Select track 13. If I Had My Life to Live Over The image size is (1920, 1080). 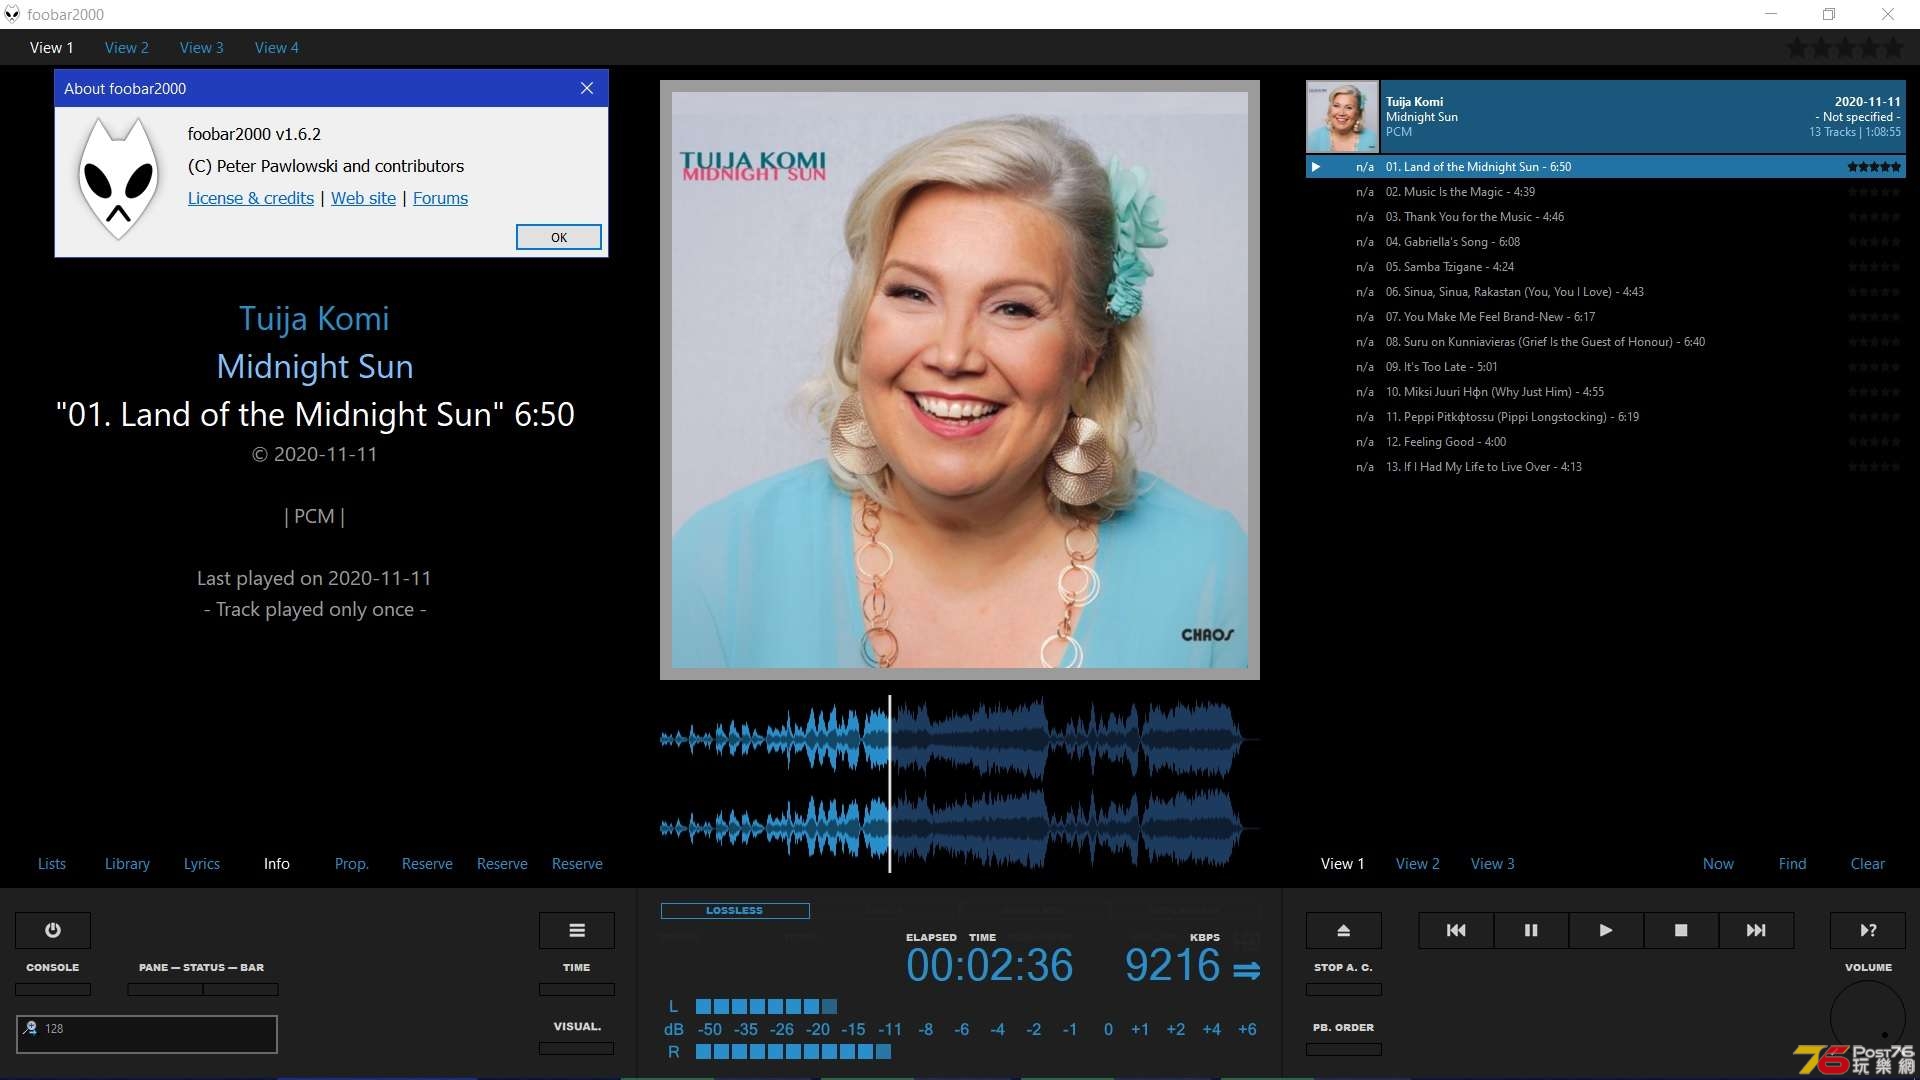pos(1605,467)
